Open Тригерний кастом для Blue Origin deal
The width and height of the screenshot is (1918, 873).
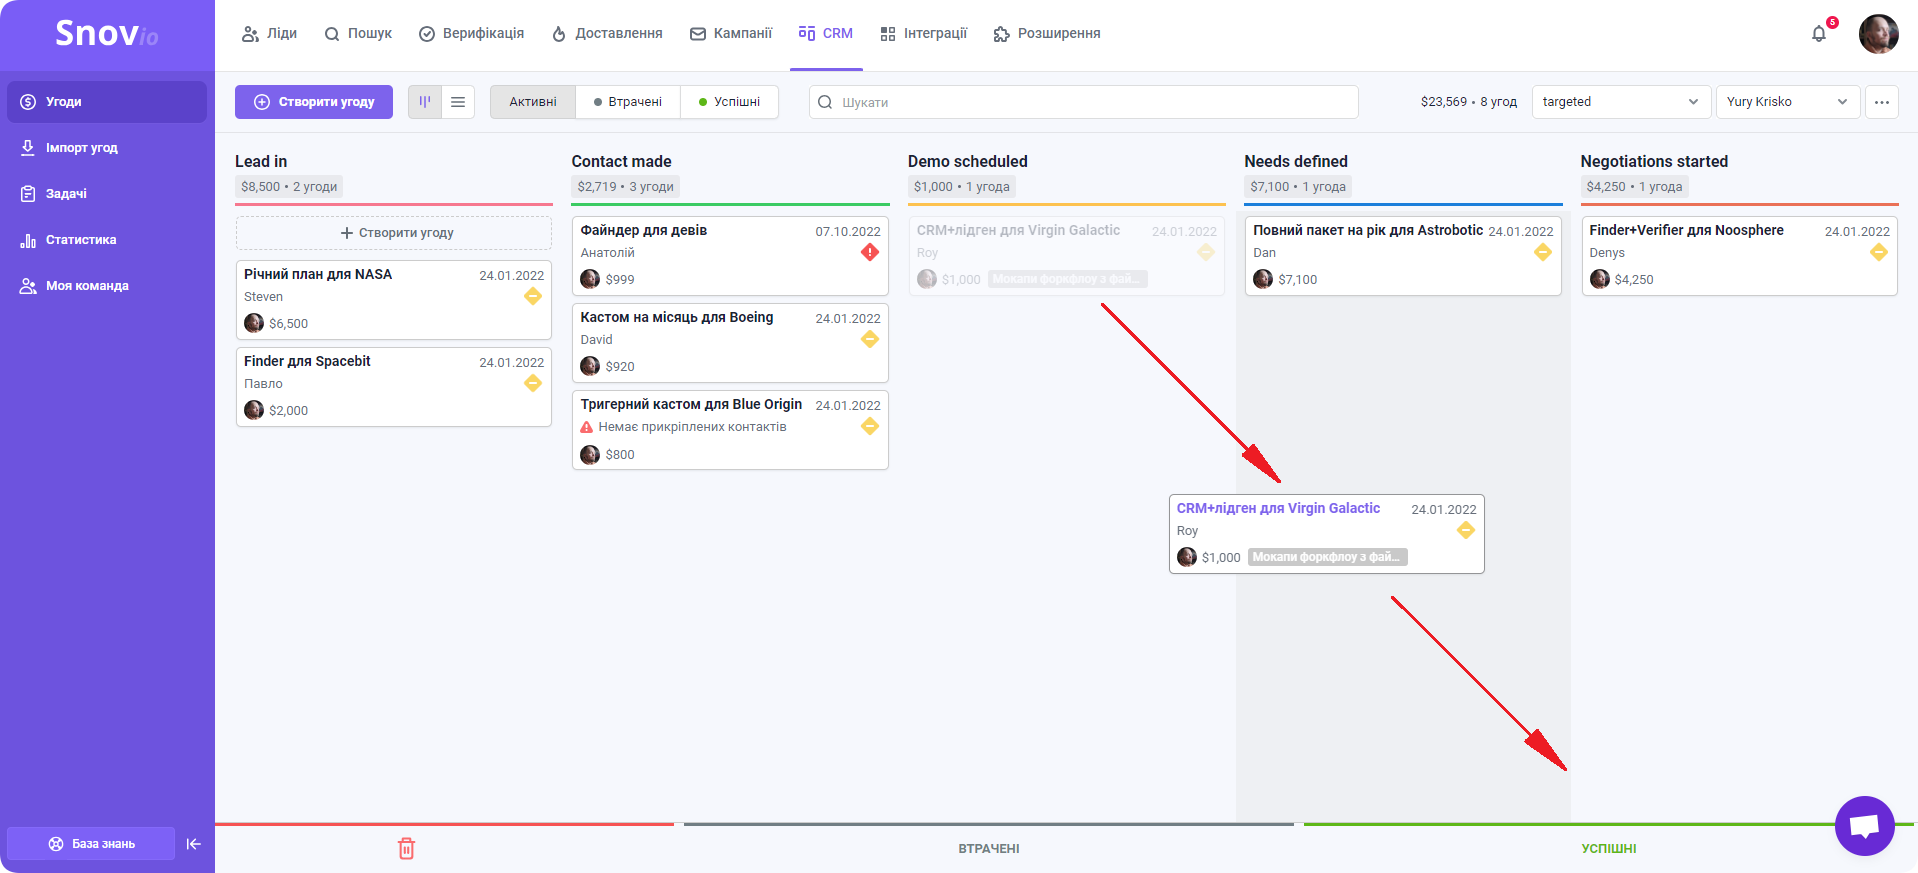coord(730,430)
